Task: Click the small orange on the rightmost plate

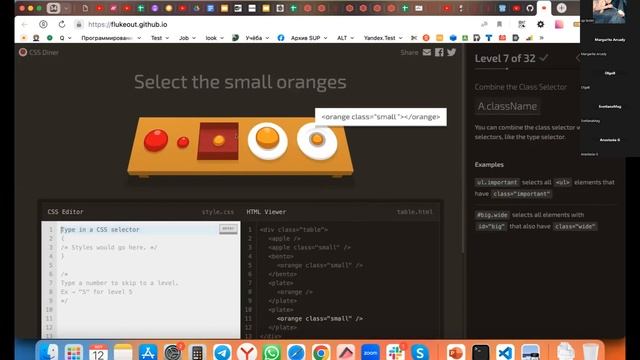Action: pyautogui.click(x=317, y=139)
